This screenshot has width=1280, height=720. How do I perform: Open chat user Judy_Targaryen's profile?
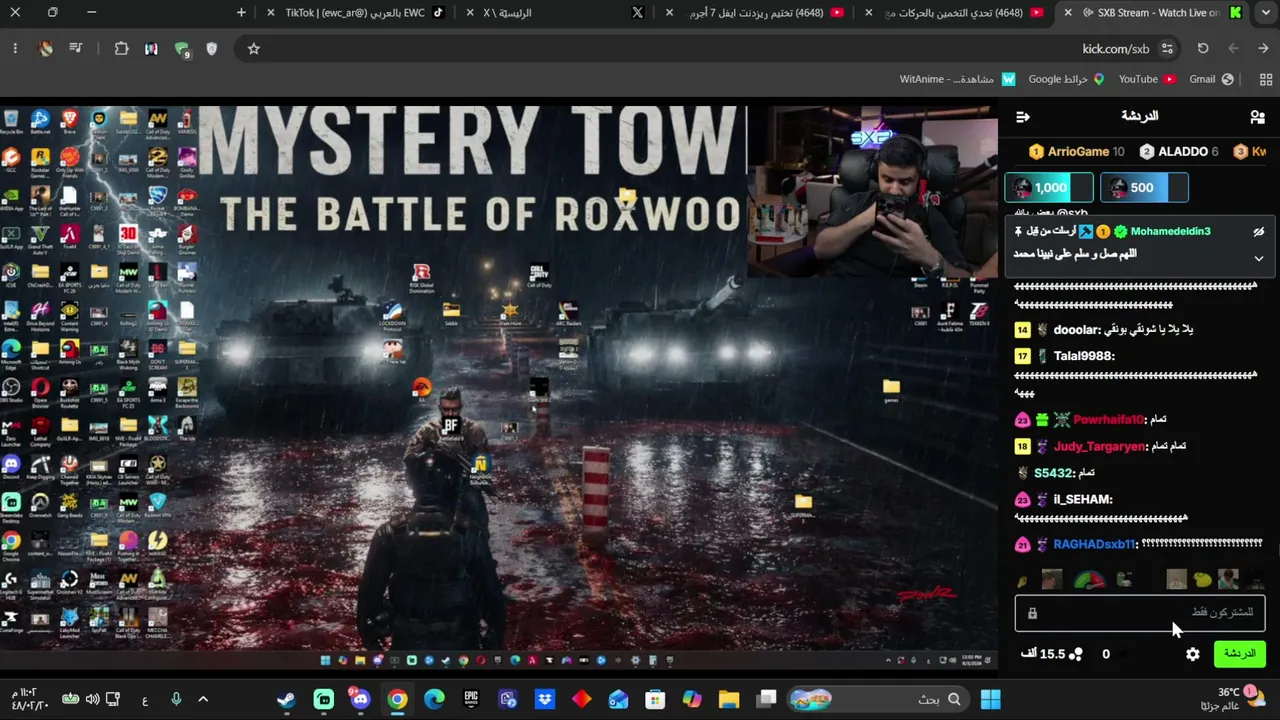click(1099, 447)
